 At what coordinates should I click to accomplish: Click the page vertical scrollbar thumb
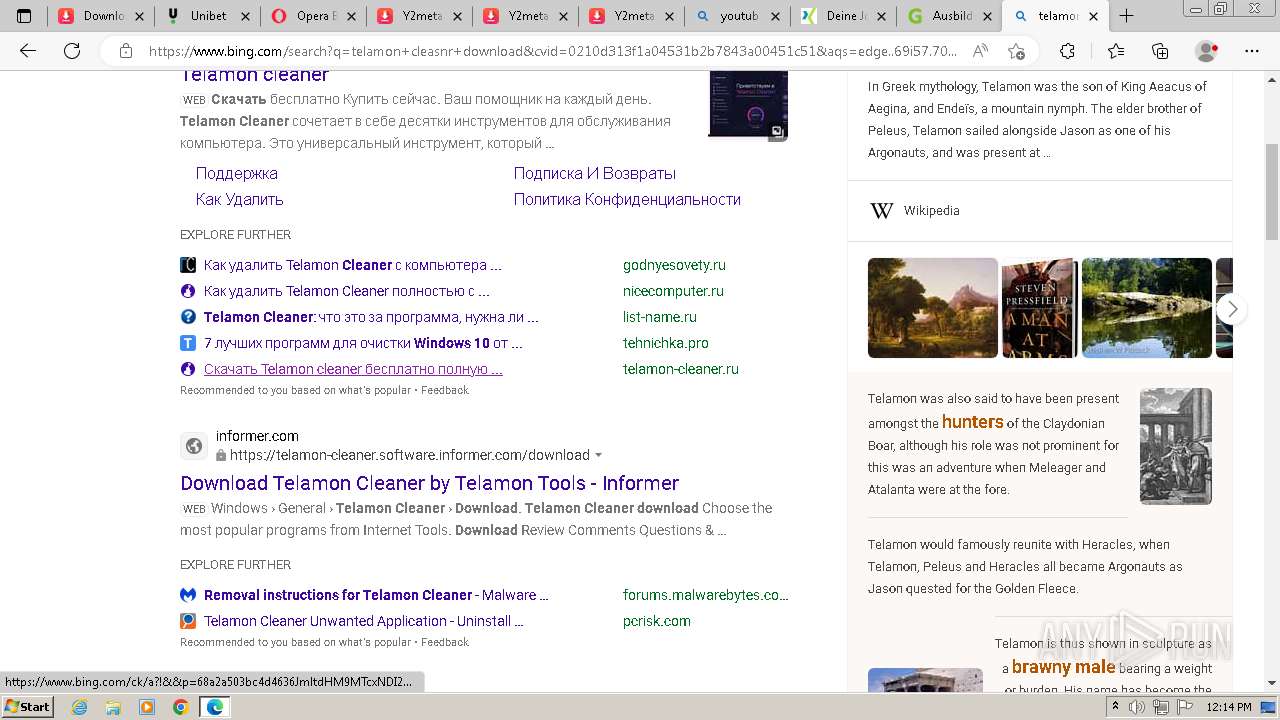click(1272, 192)
